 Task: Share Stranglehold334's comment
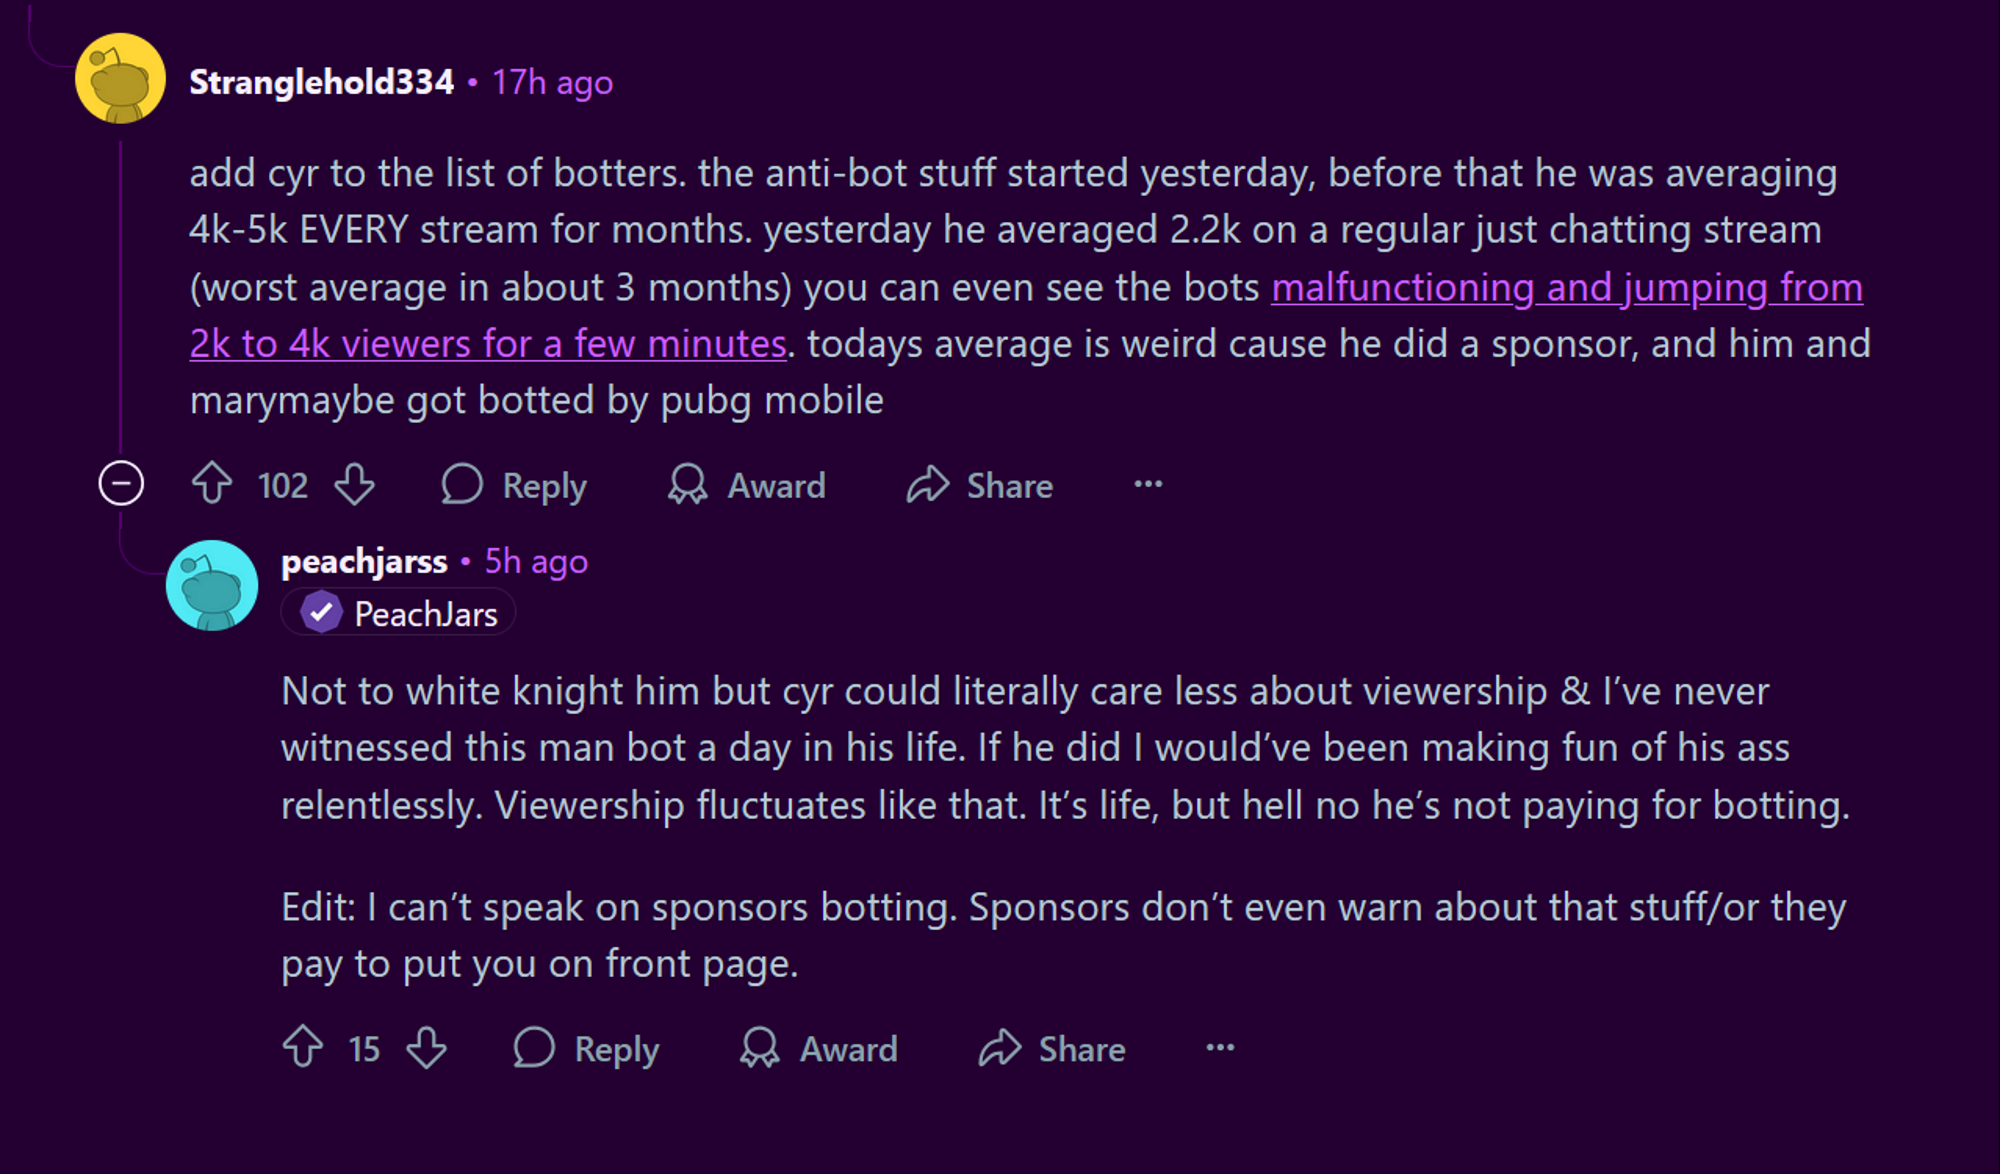tap(980, 485)
